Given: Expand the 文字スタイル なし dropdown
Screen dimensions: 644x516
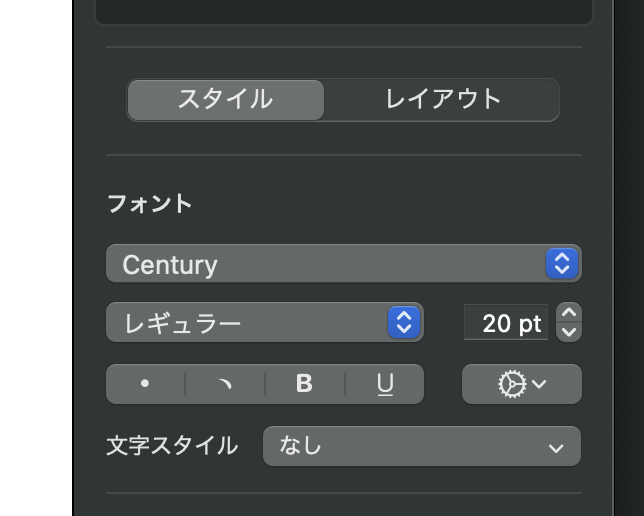Looking at the screenshot, I should 421,446.
